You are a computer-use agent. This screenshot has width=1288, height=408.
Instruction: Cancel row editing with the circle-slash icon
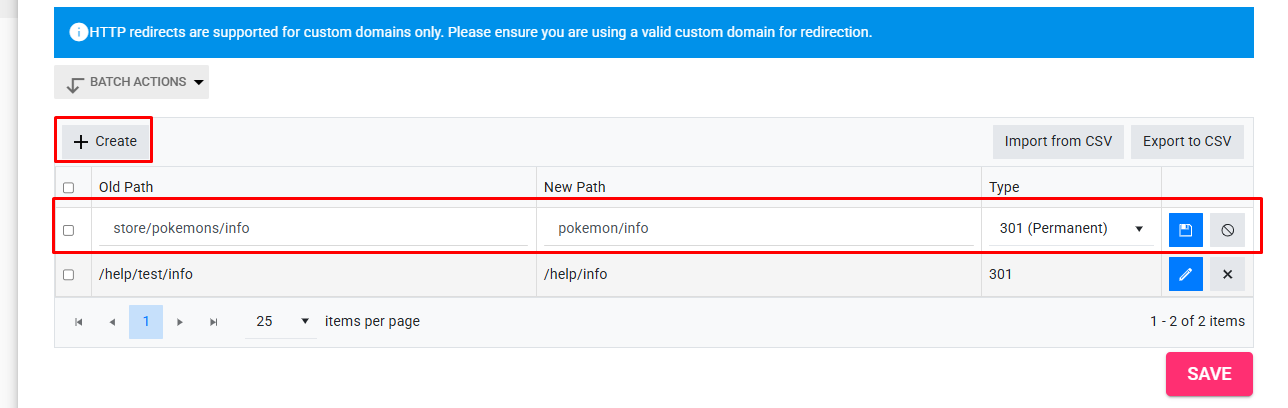coord(1227,230)
